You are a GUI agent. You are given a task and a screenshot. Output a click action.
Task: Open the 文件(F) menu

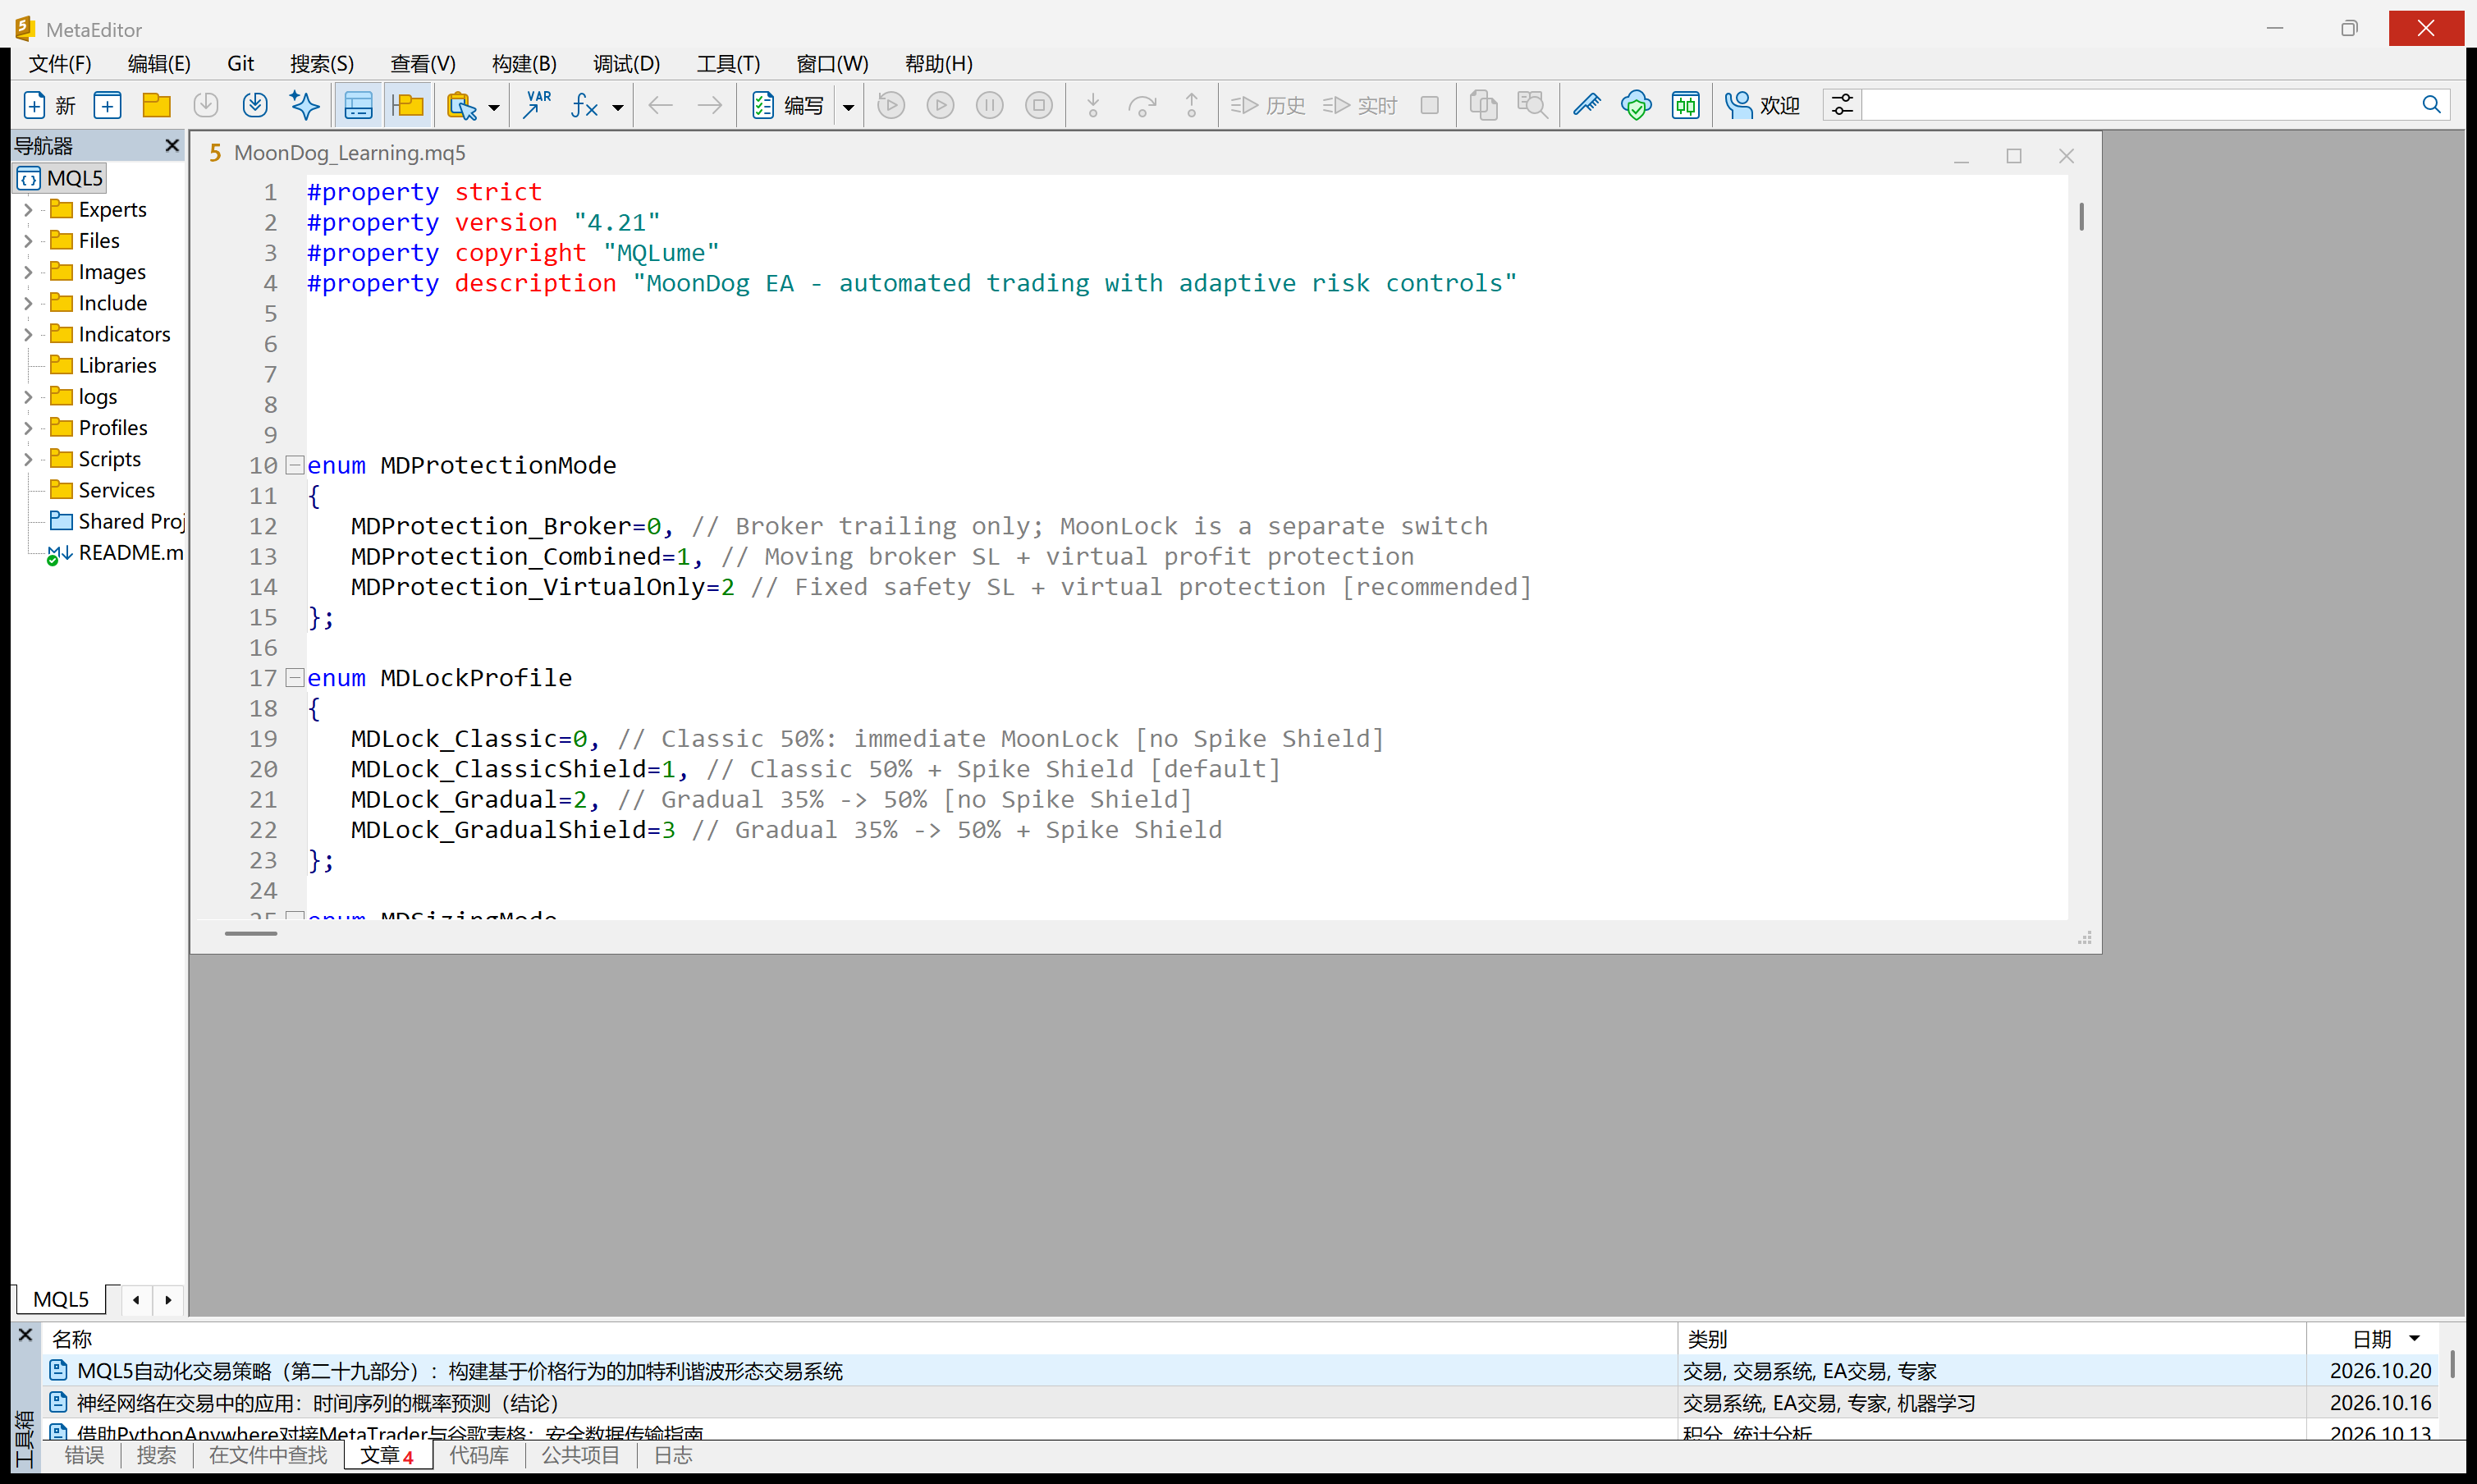60,64
